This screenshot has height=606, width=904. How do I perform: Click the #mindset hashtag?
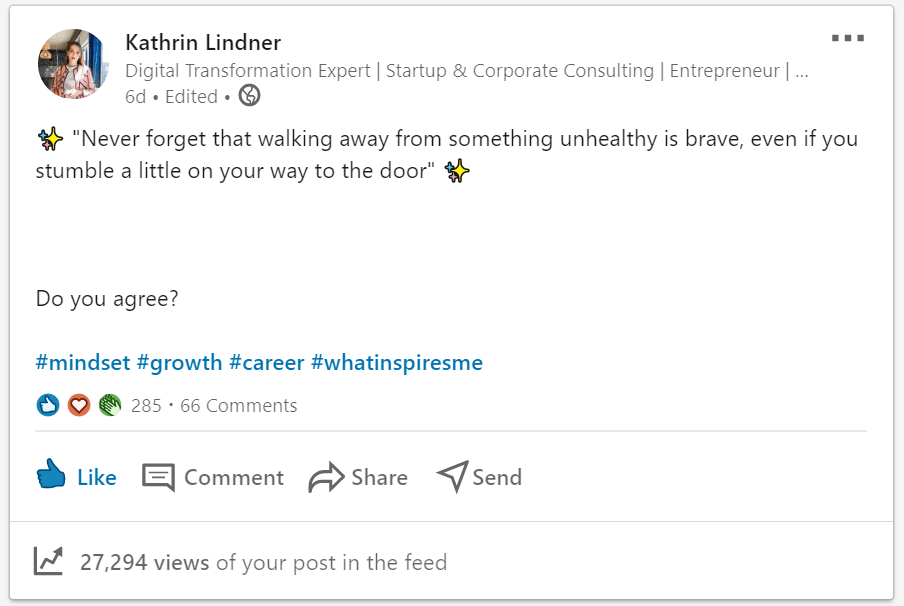pyautogui.click(x=83, y=362)
